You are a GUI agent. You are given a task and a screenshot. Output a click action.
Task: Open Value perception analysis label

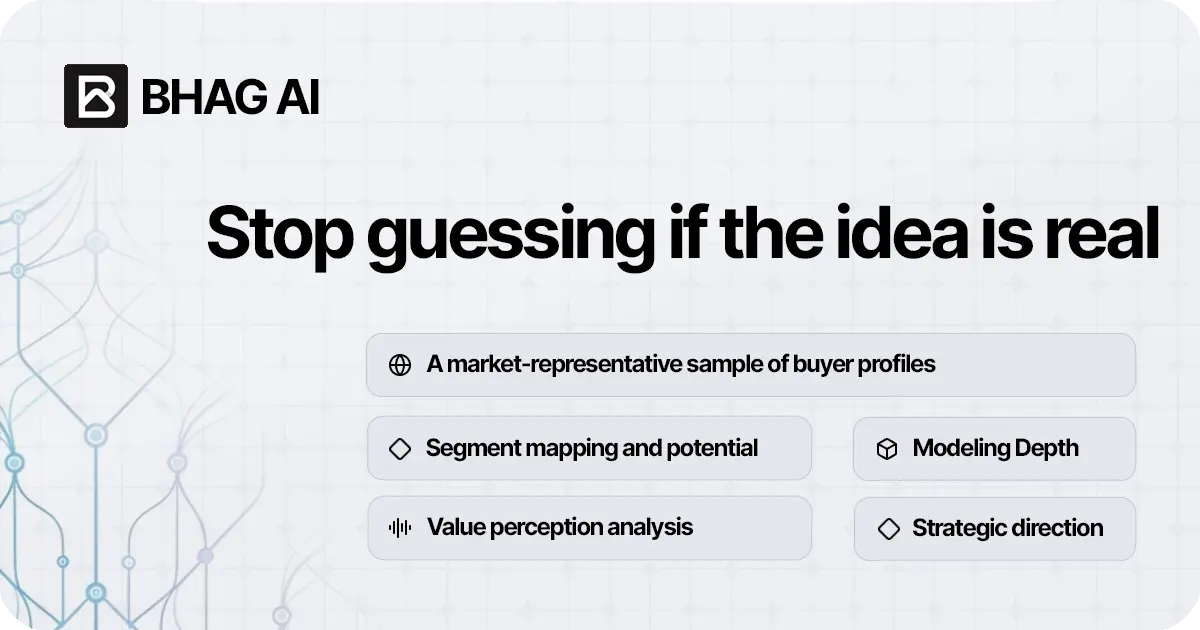[560, 527]
